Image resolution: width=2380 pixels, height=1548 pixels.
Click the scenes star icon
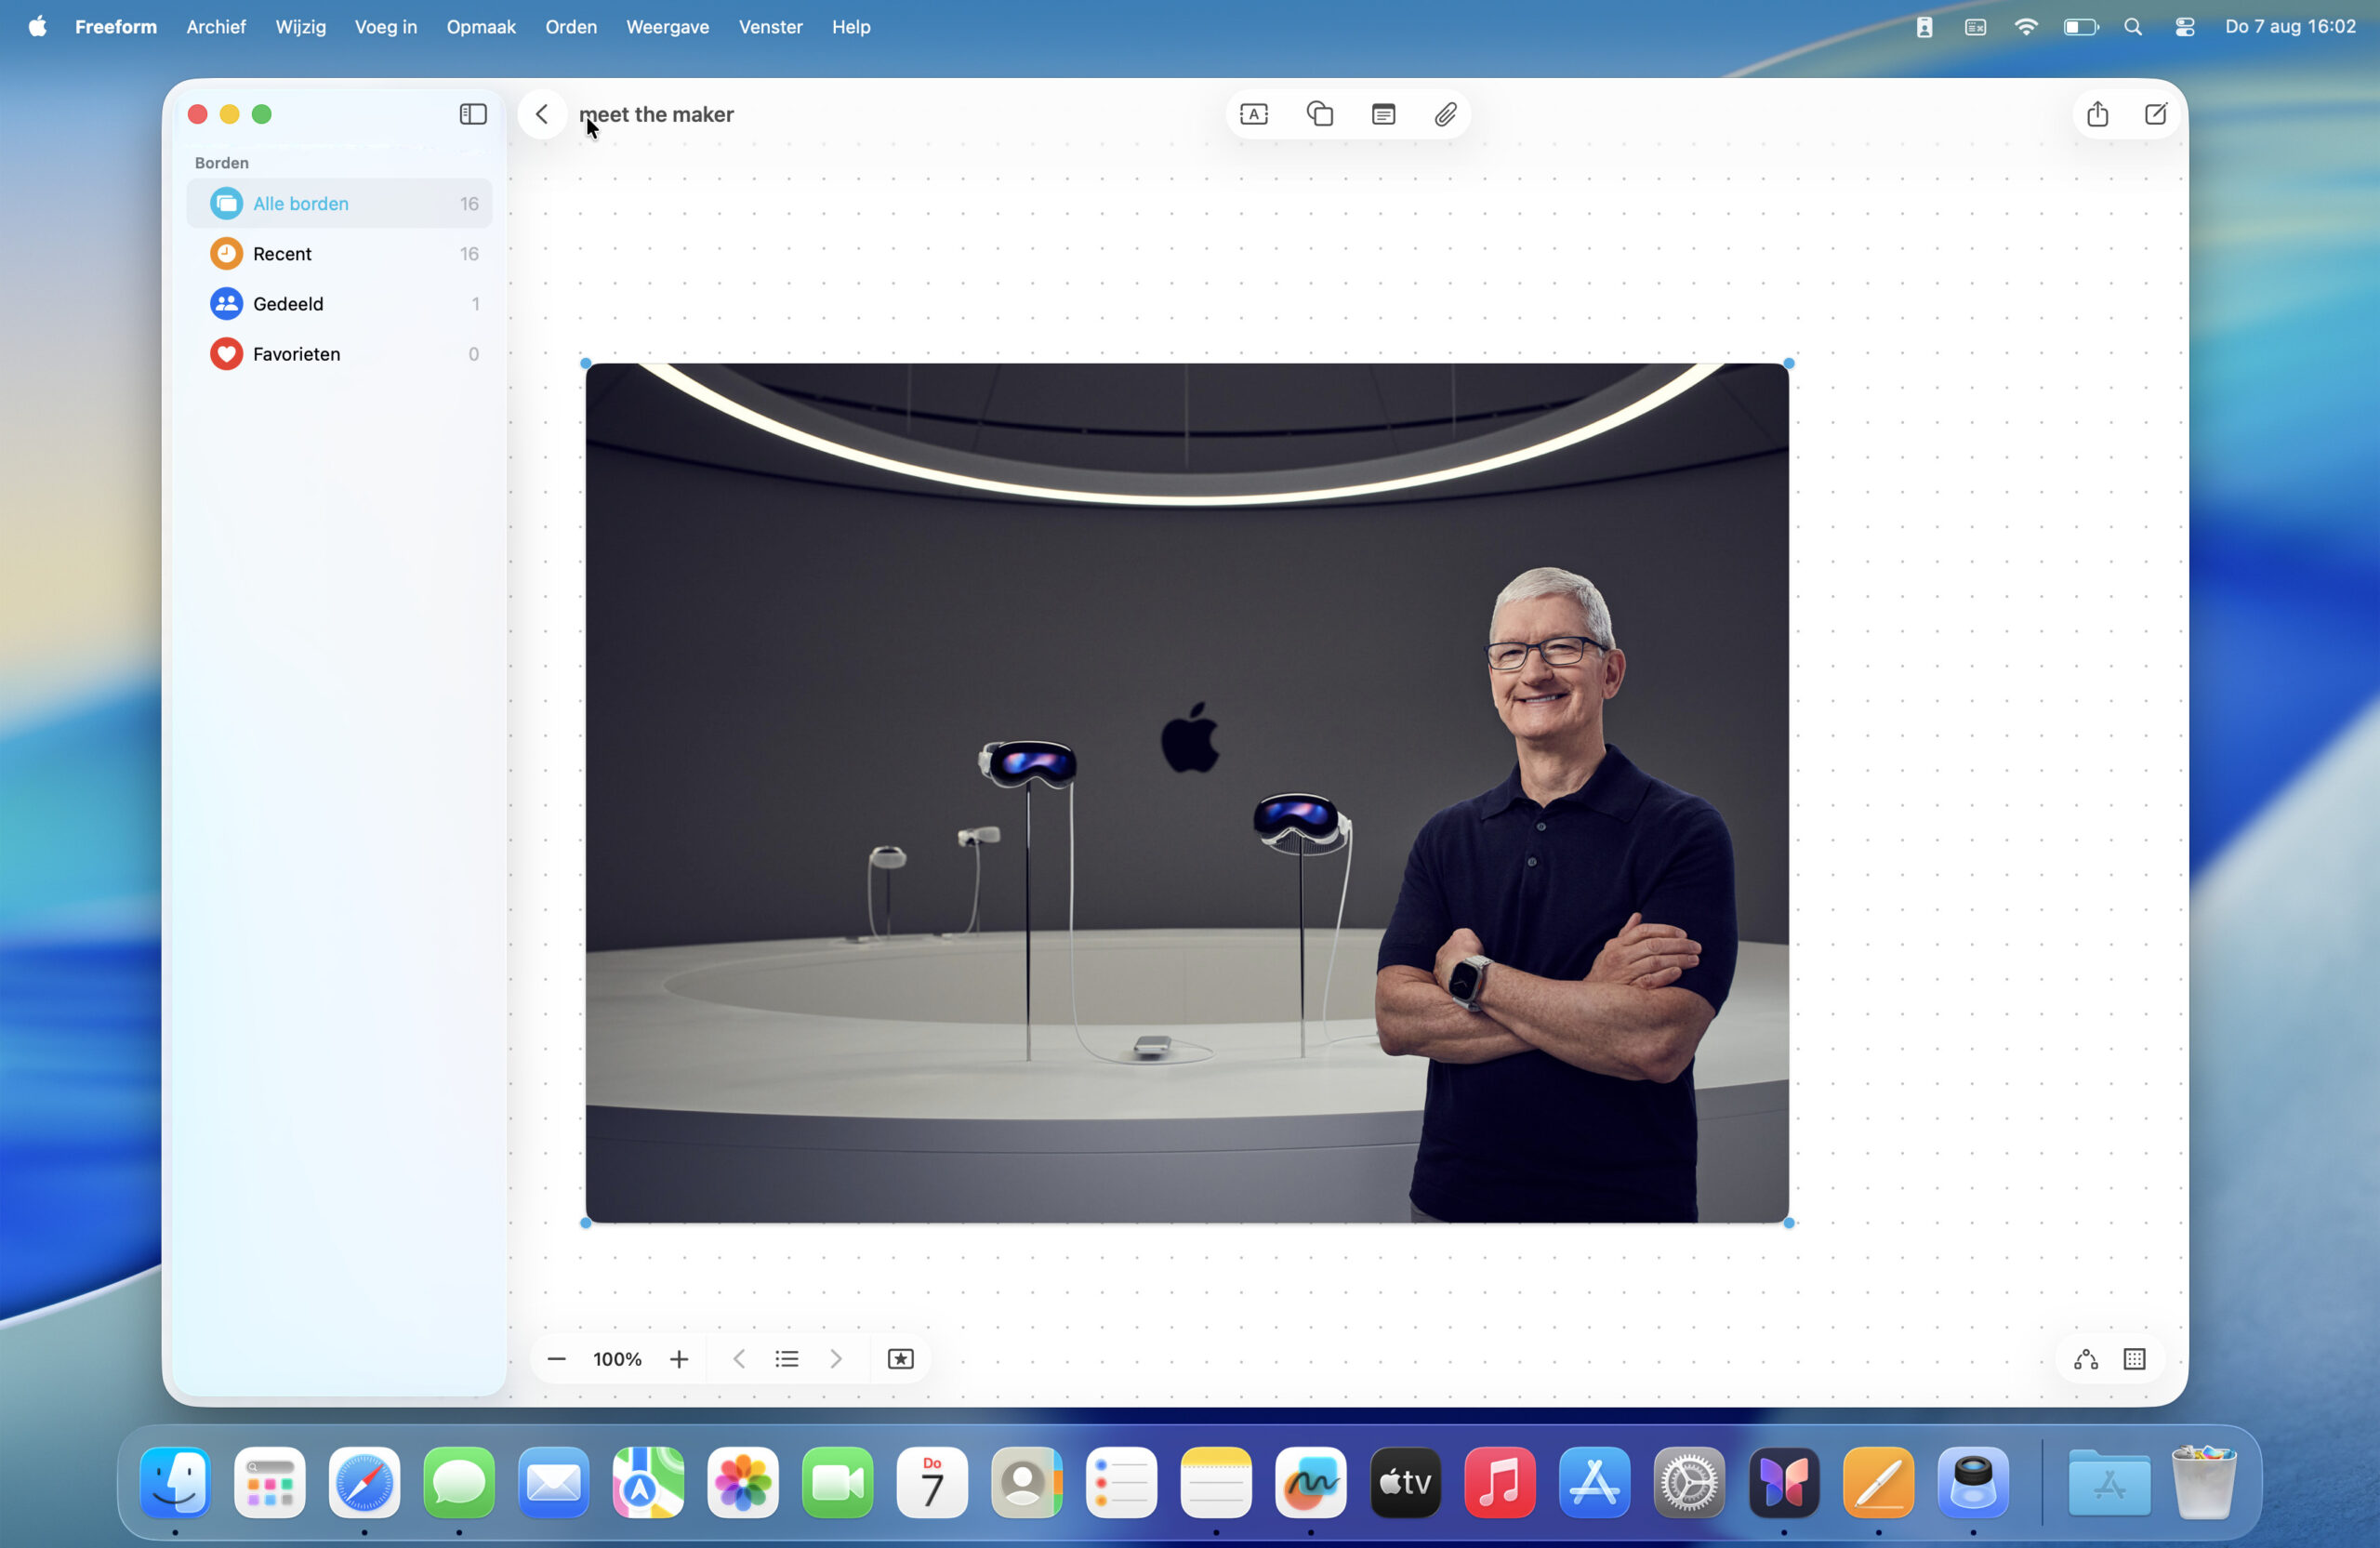pyautogui.click(x=900, y=1358)
